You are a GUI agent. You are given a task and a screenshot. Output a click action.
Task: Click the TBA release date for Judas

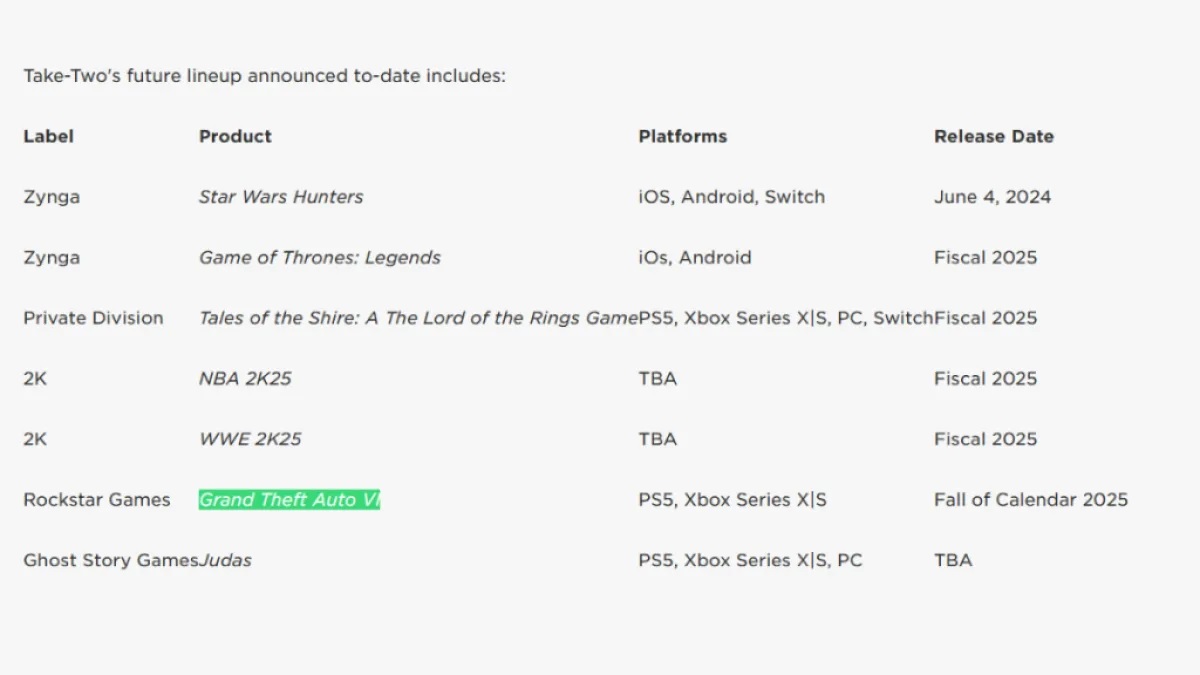pos(953,560)
